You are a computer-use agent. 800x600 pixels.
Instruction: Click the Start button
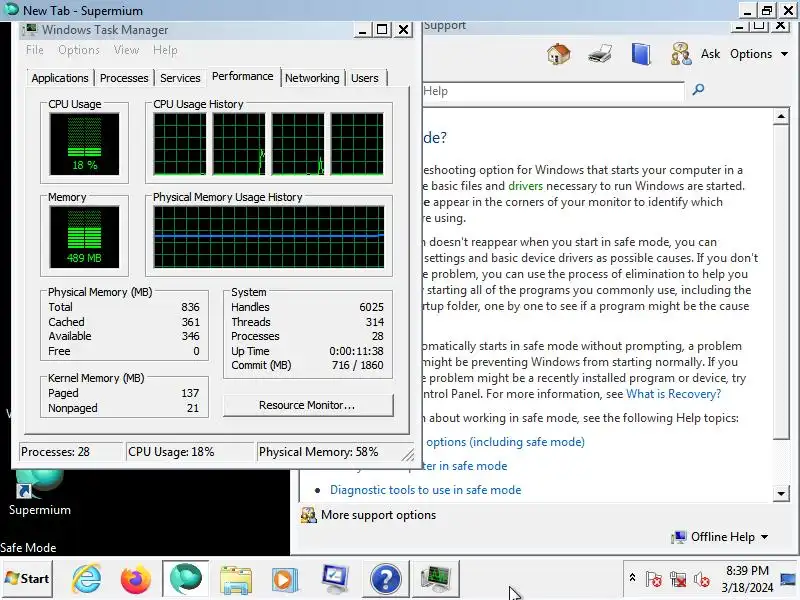point(27,579)
